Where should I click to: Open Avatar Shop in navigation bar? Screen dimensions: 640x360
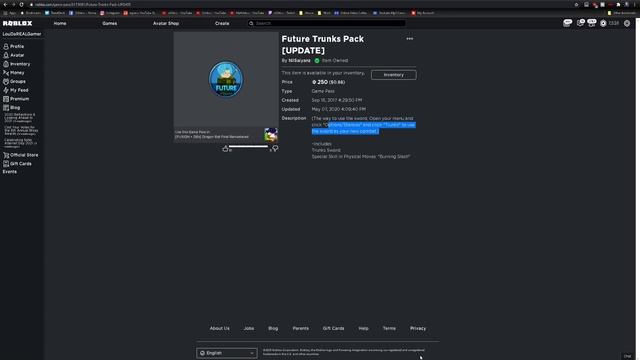click(166, 23)
